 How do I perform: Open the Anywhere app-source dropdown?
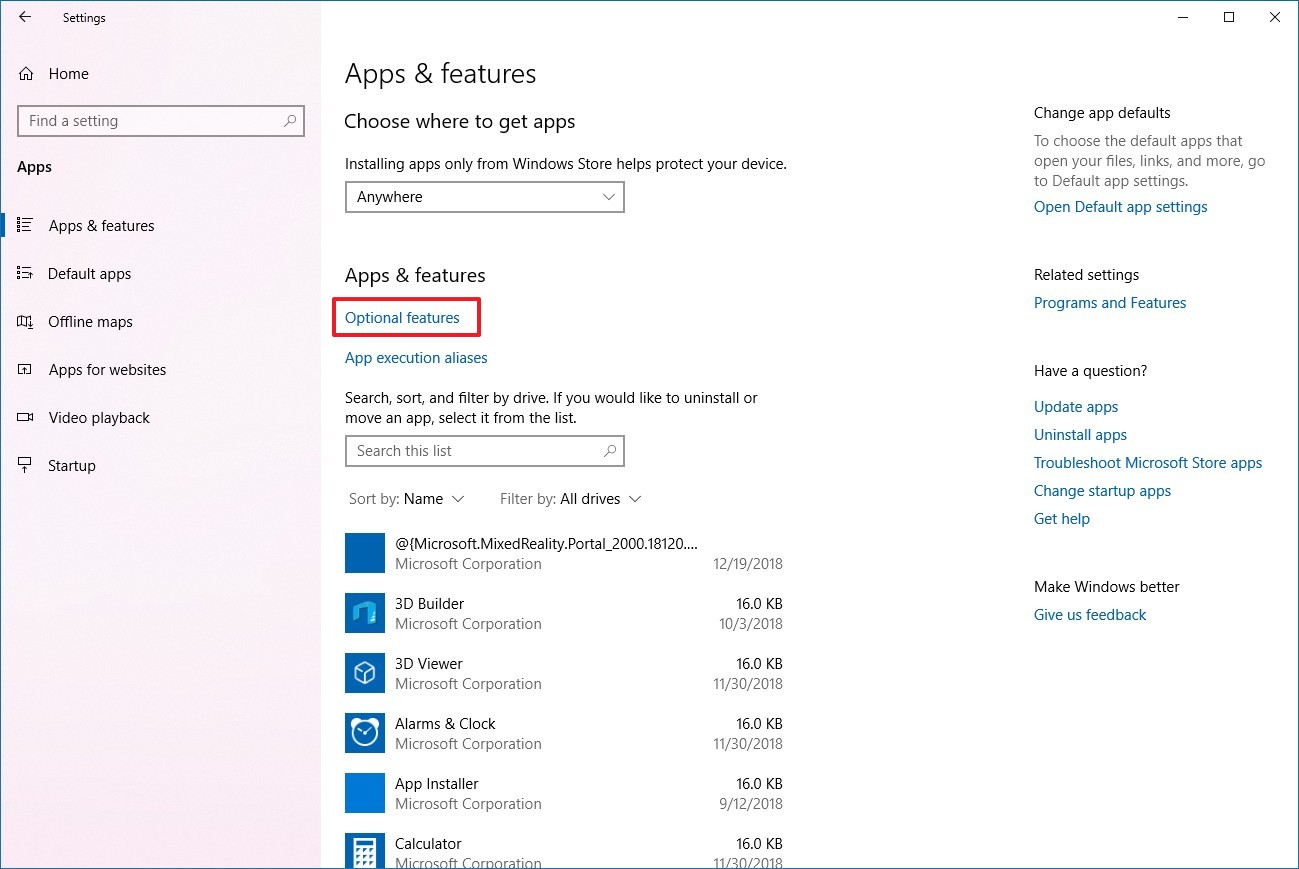point(484,197)
